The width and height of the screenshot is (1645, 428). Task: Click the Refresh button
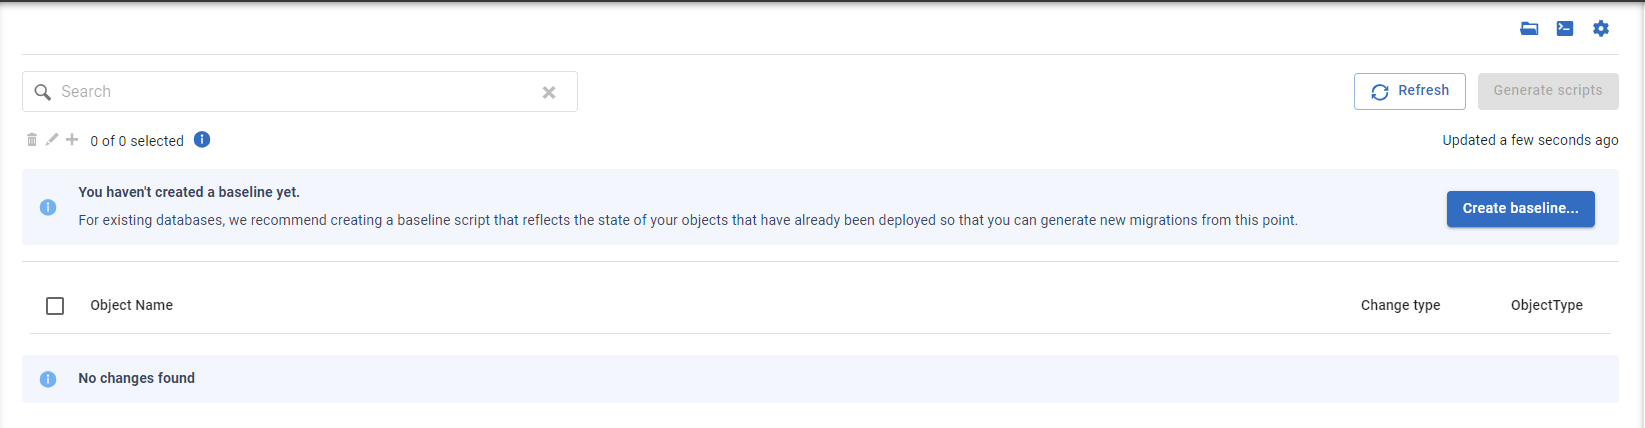(1410, 91)
